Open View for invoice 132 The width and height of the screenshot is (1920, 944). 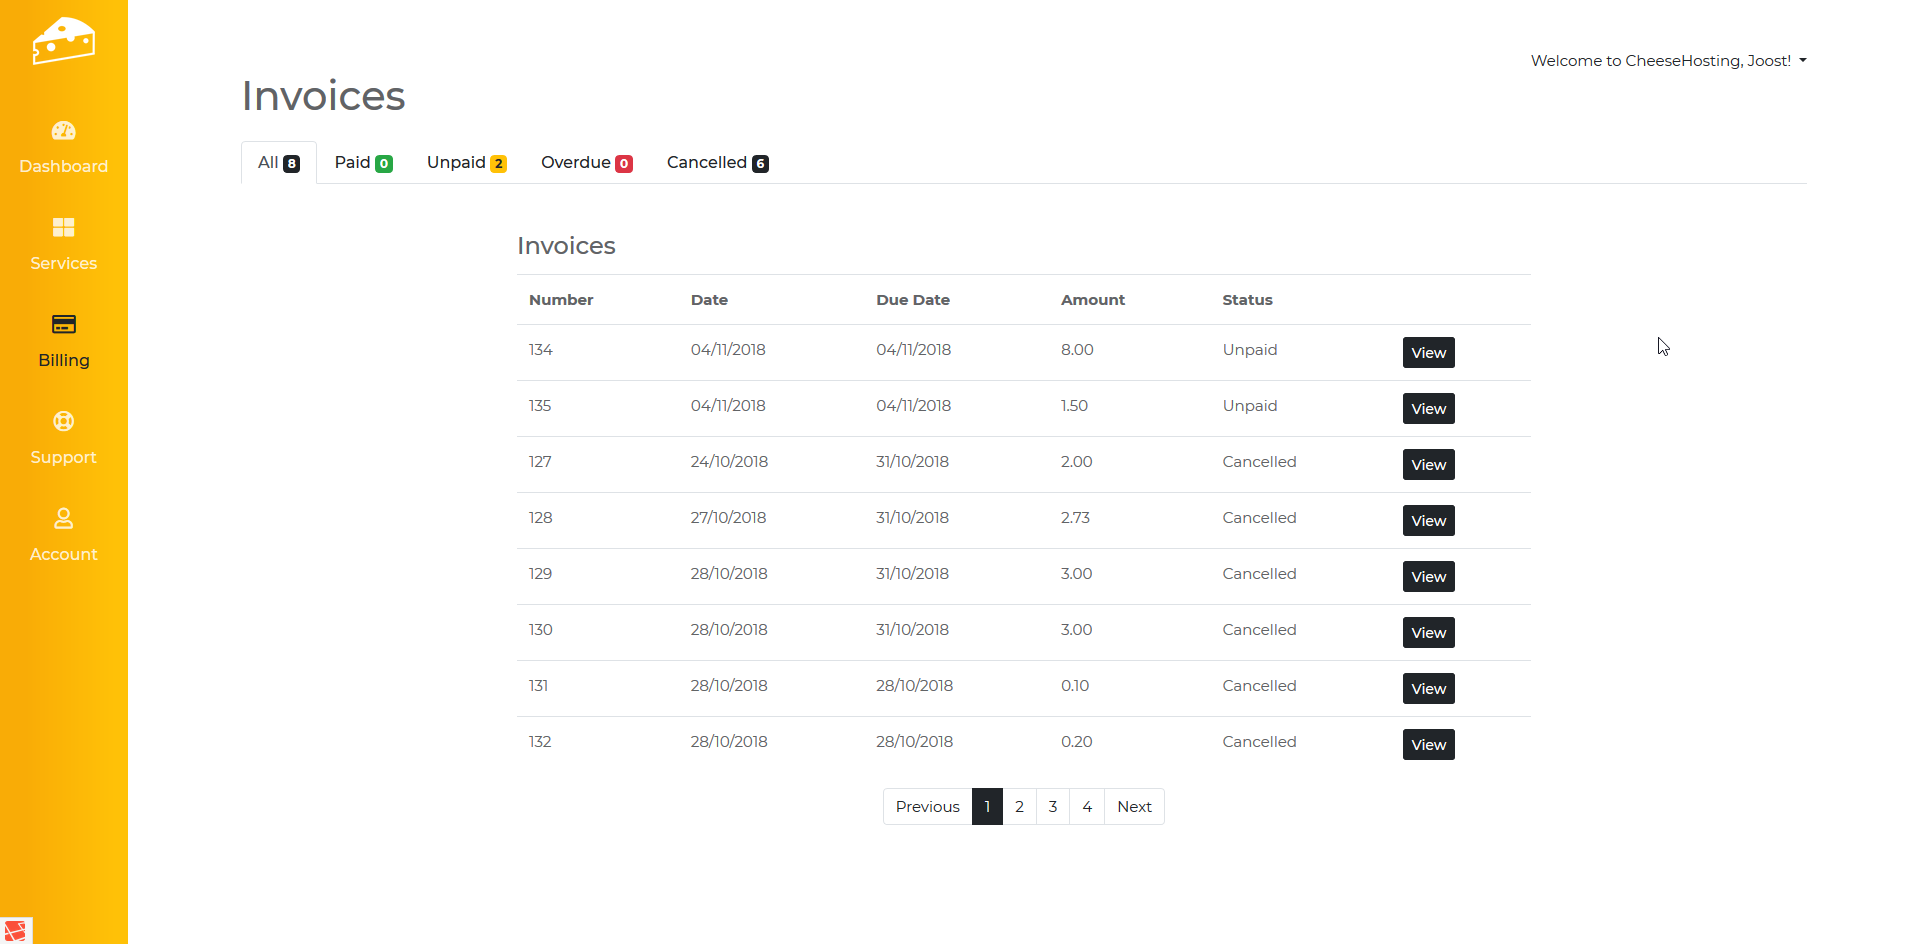[1428, 745]
